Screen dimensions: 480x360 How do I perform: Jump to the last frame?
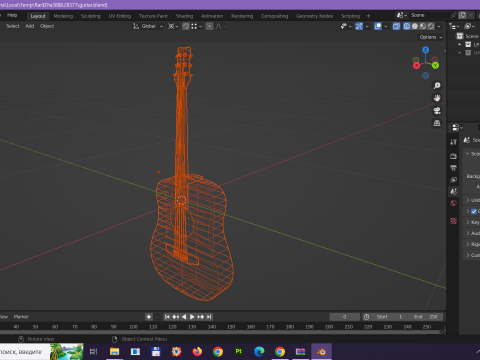[x=209, y=317]
